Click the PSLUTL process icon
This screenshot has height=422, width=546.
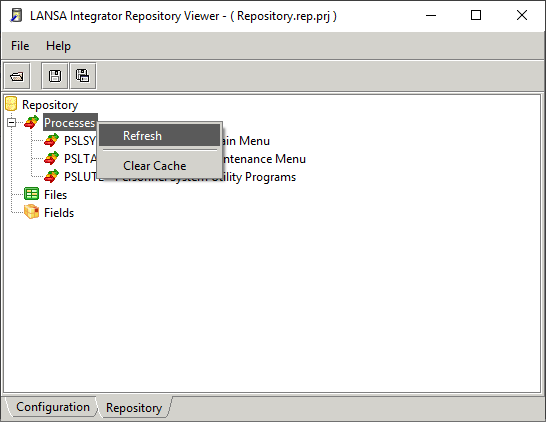52,177
